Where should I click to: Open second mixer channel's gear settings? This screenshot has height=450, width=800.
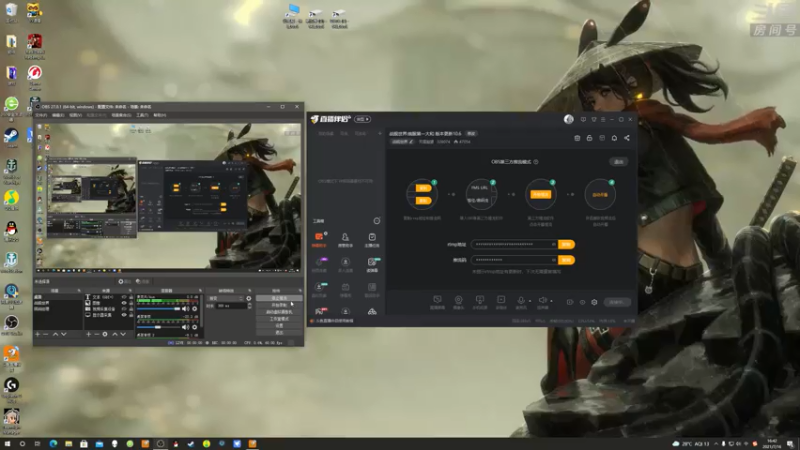[194, 327]
